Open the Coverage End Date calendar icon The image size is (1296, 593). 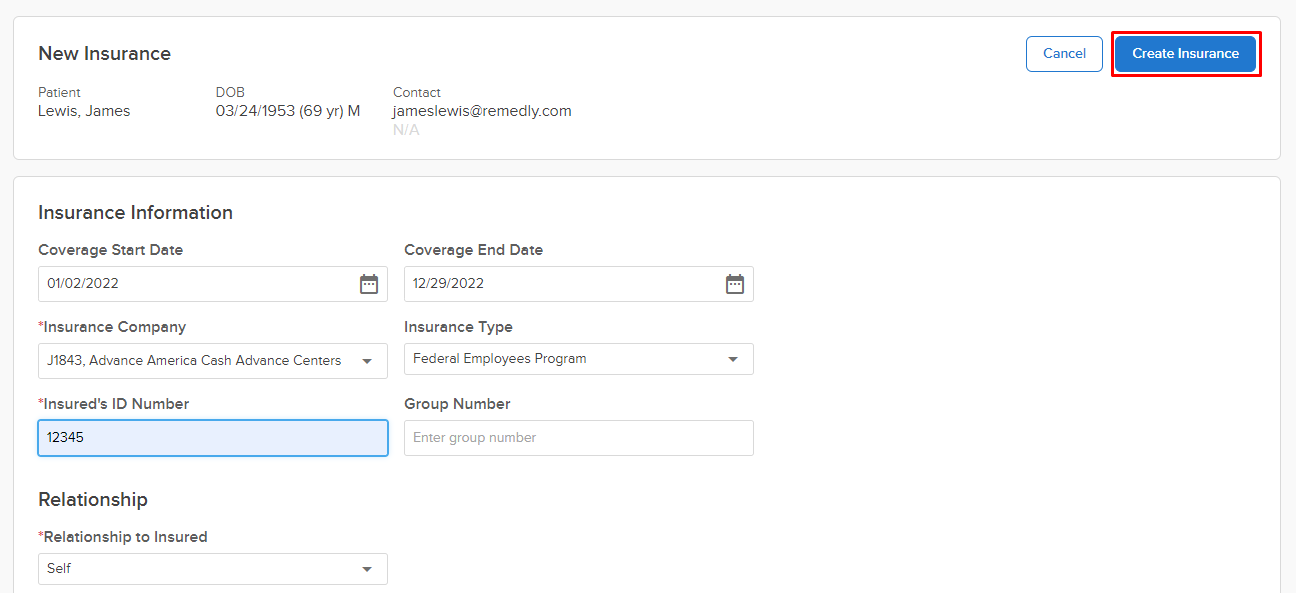click(735, 284)
